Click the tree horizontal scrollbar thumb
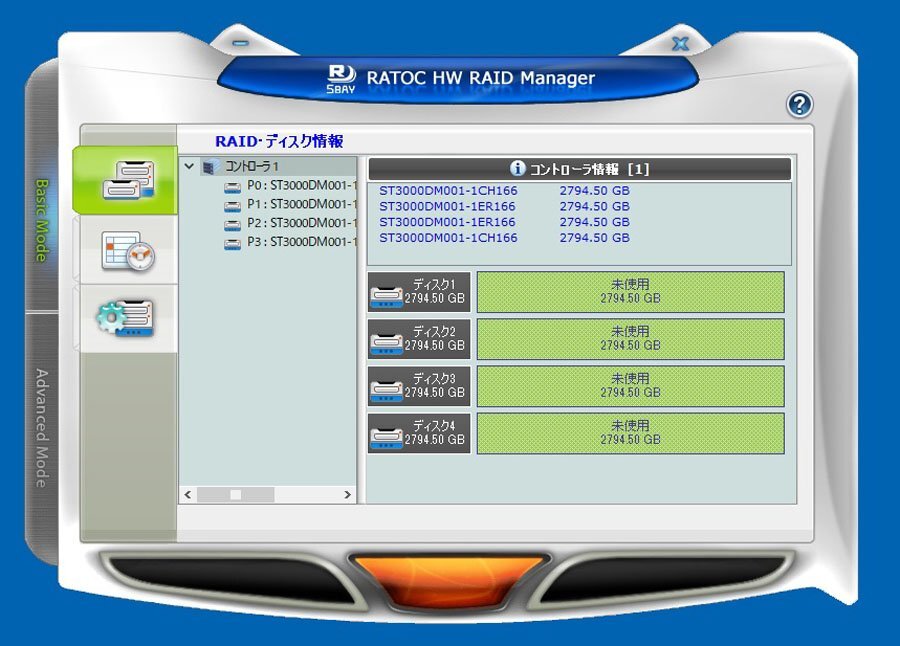Image resolution: width=900 pixels, height=646 pixels. (235, 494)
